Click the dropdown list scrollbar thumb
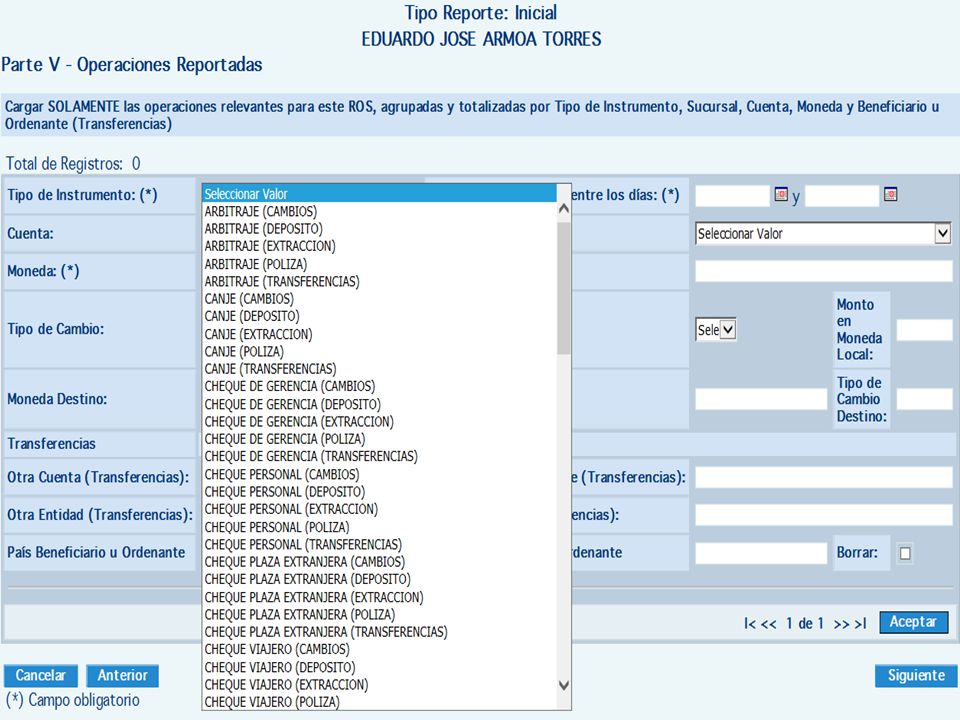960x720 pixels. click(x=564, y=288)
